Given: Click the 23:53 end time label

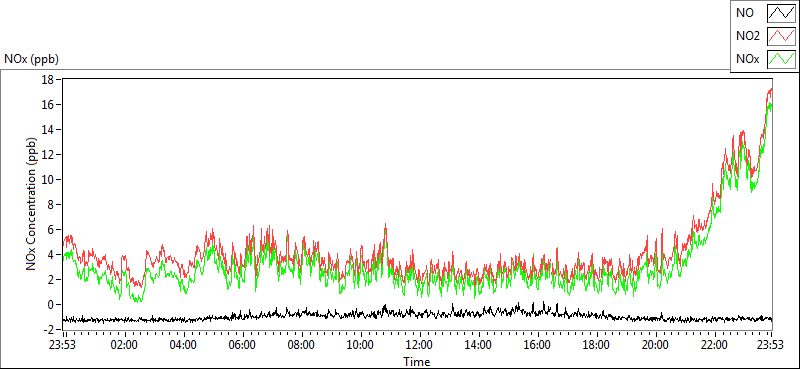Looking at the screenshot, I should [x=771, y=345].
